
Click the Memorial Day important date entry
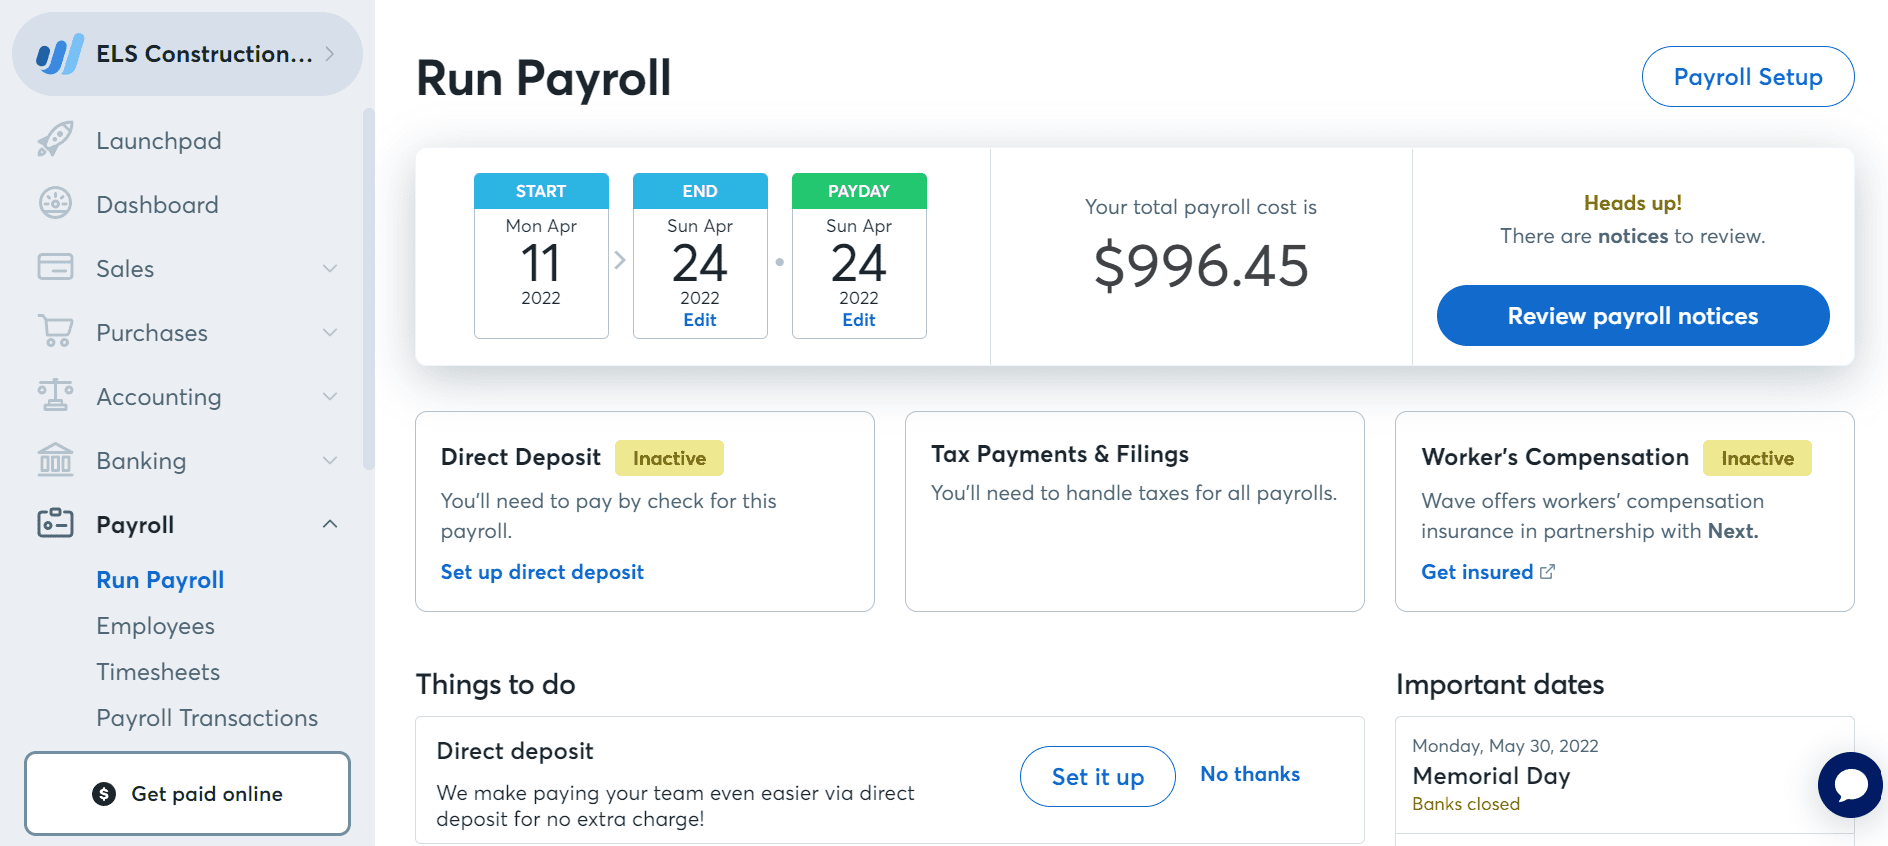click(1624, 775)
